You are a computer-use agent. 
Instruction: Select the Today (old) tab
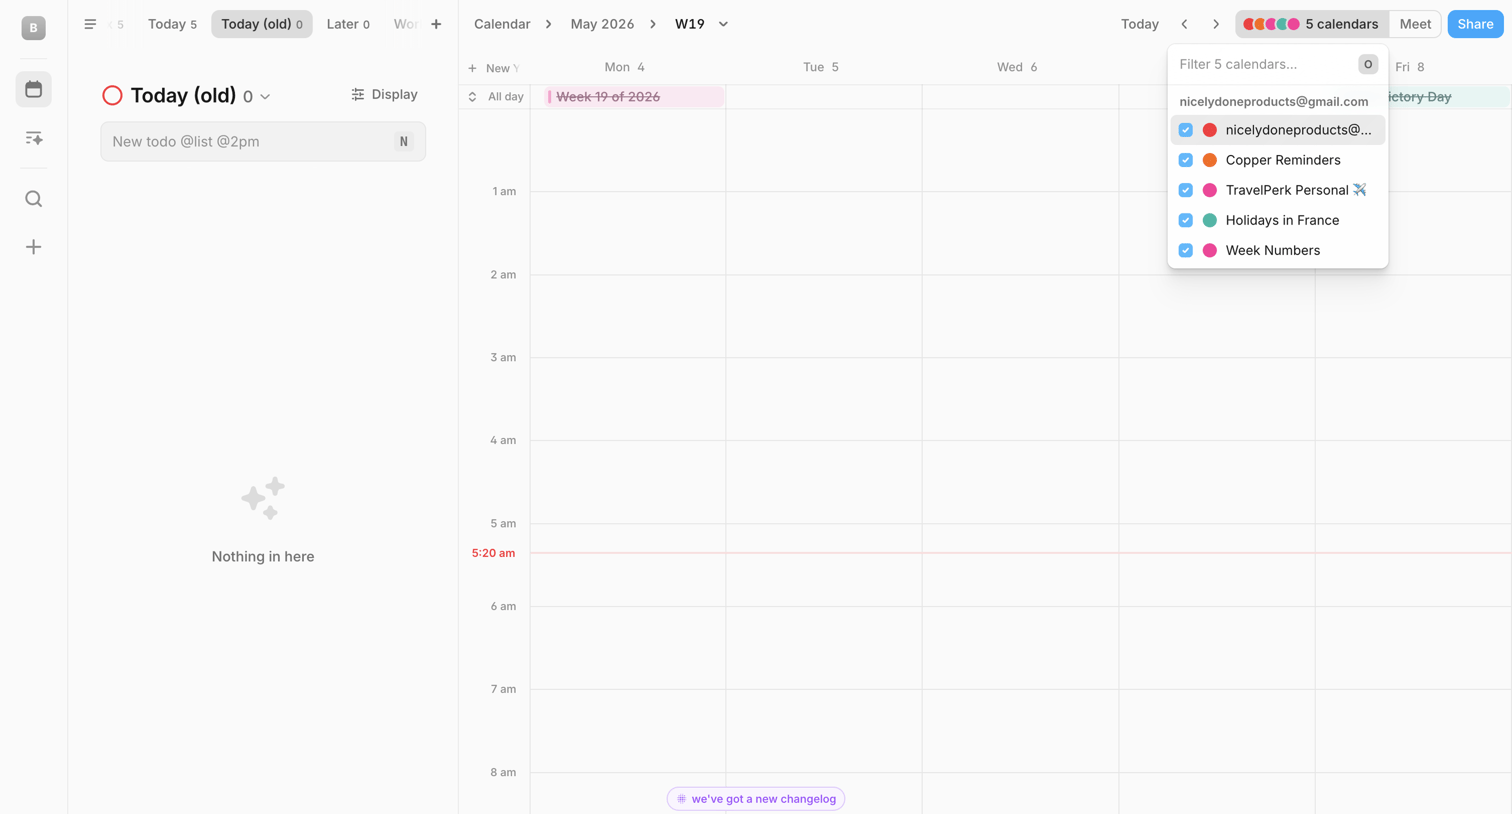(x=261, y=24)
